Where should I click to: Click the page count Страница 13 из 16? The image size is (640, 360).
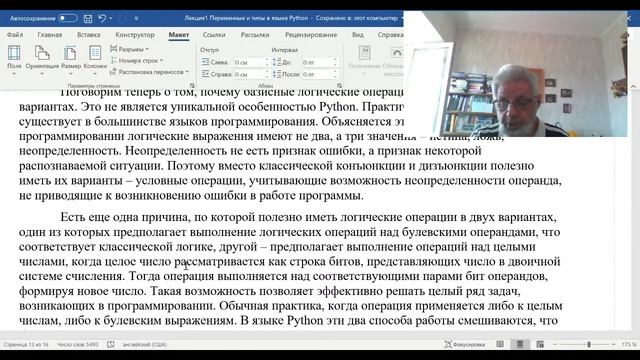pyautogui.click(x=26, y=344)
